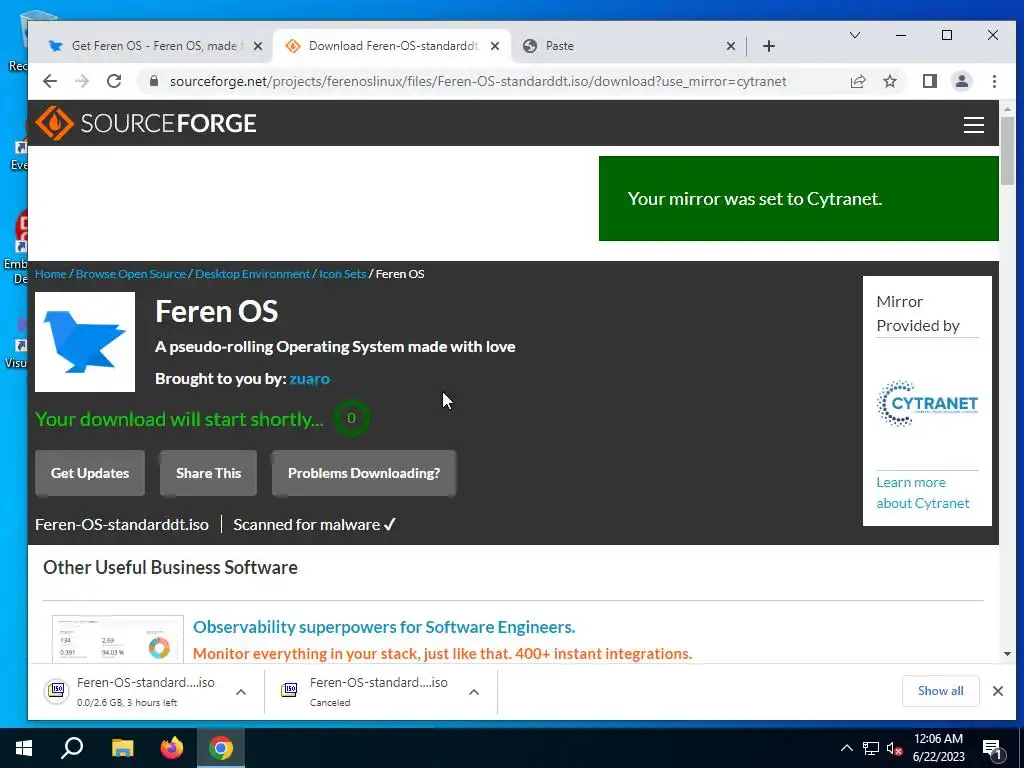Show hidden system tray icons

tap(846, 748)
